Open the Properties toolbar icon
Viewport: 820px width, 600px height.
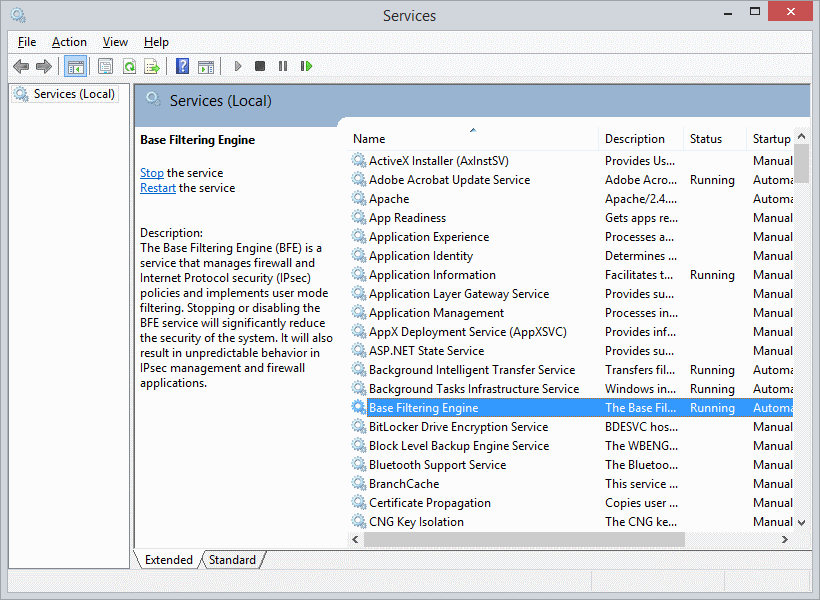click(x=106, y=66)
